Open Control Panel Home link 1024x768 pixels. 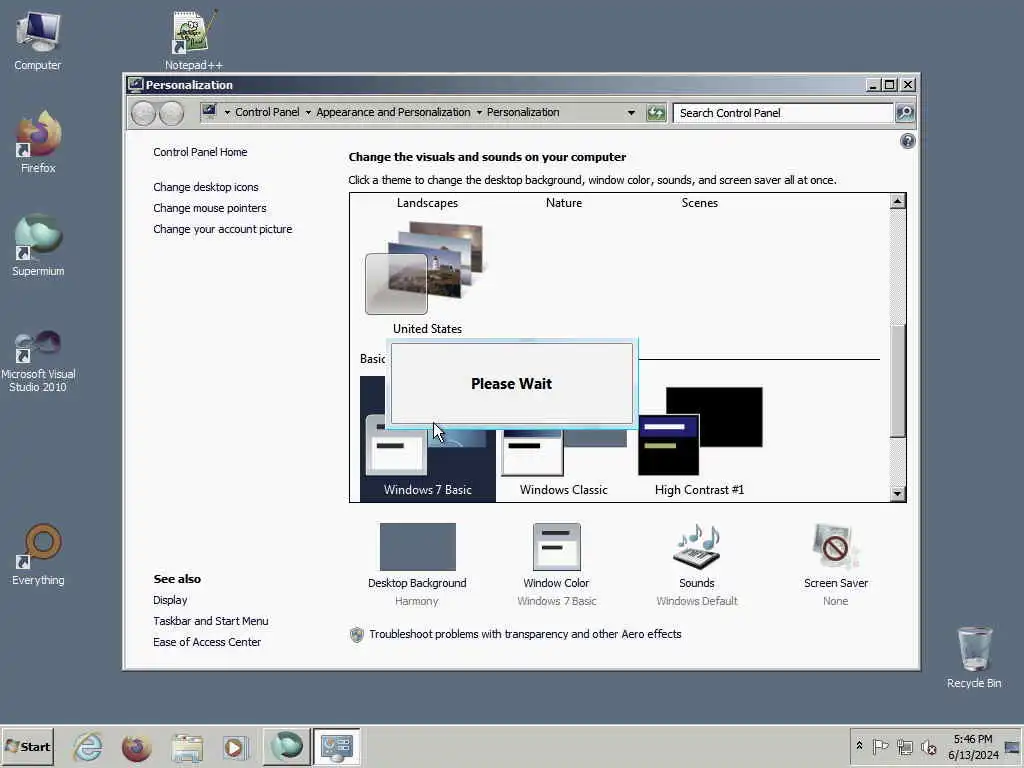(x=200, y=152)
